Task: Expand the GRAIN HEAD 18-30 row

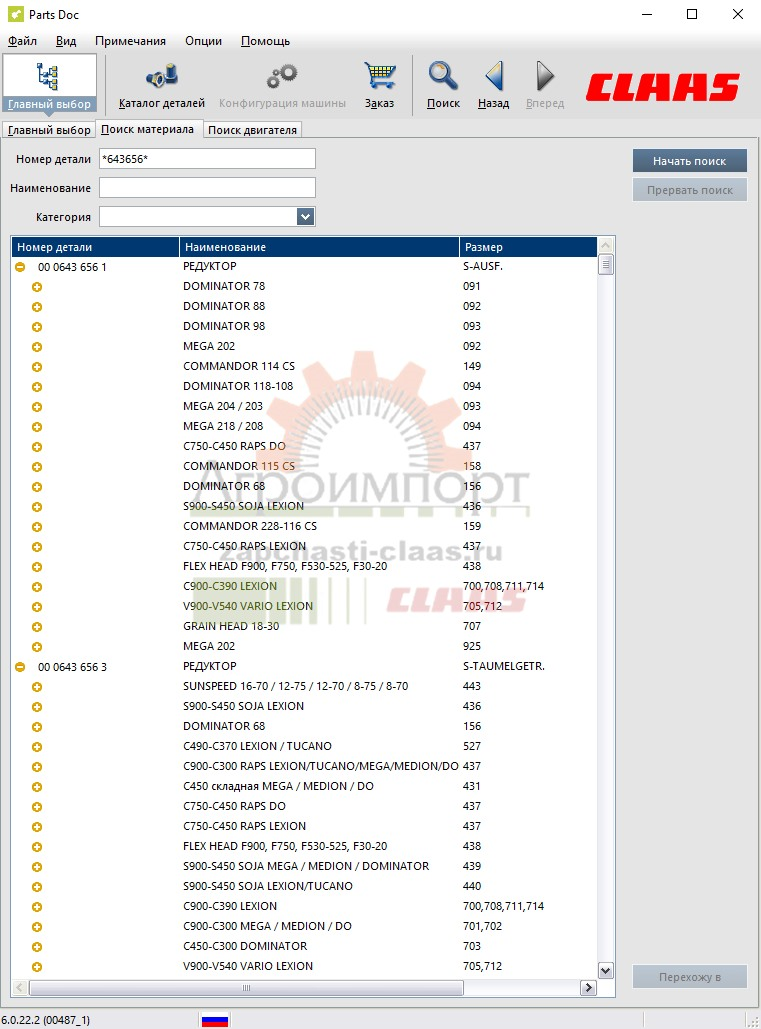Action: [x=37, y=627]
